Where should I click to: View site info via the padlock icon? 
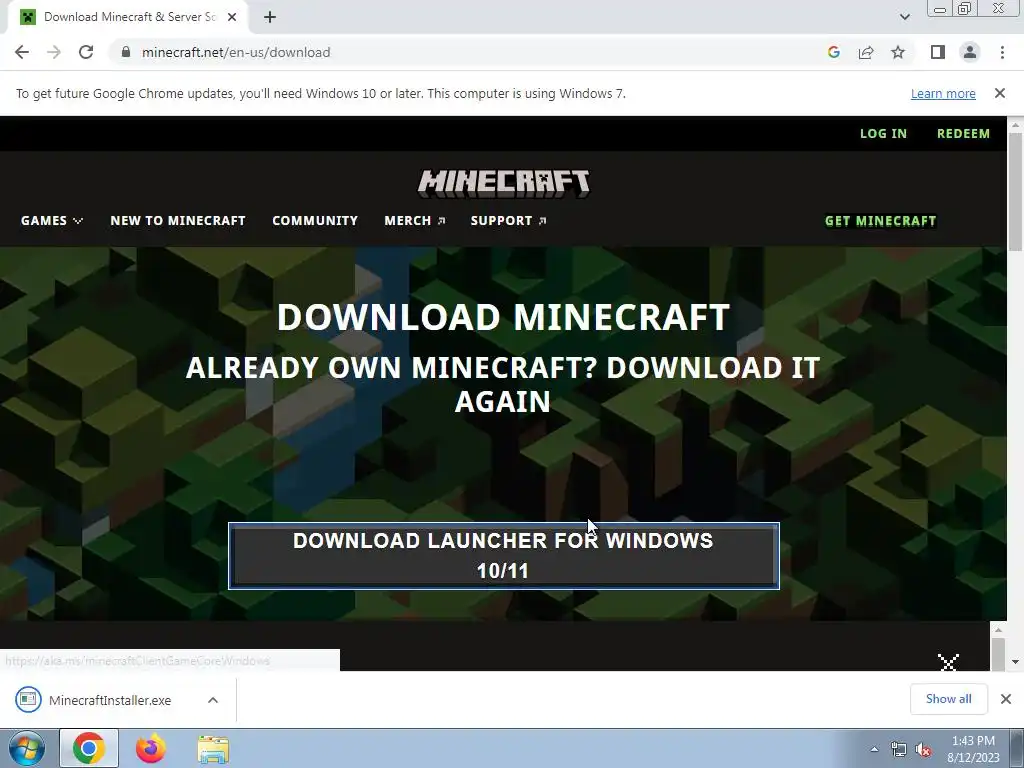coord(126,52)
